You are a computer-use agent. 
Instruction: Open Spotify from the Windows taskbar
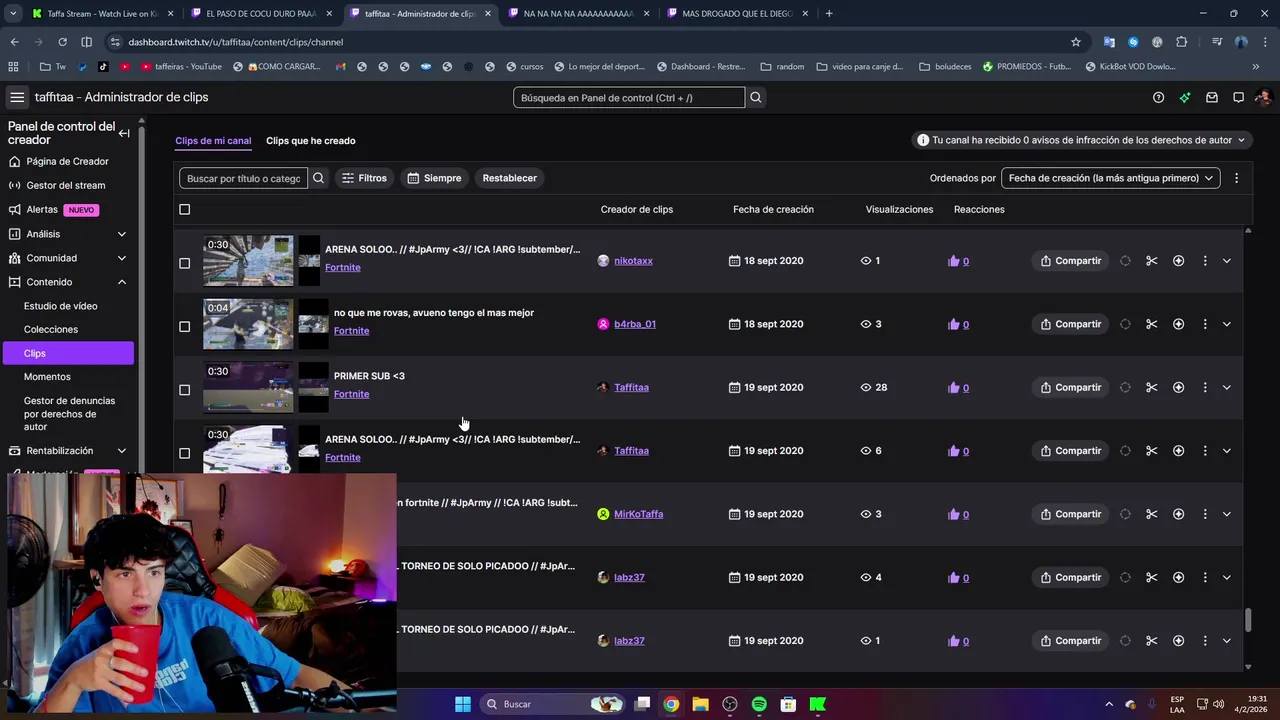click(x=759, y=704)
